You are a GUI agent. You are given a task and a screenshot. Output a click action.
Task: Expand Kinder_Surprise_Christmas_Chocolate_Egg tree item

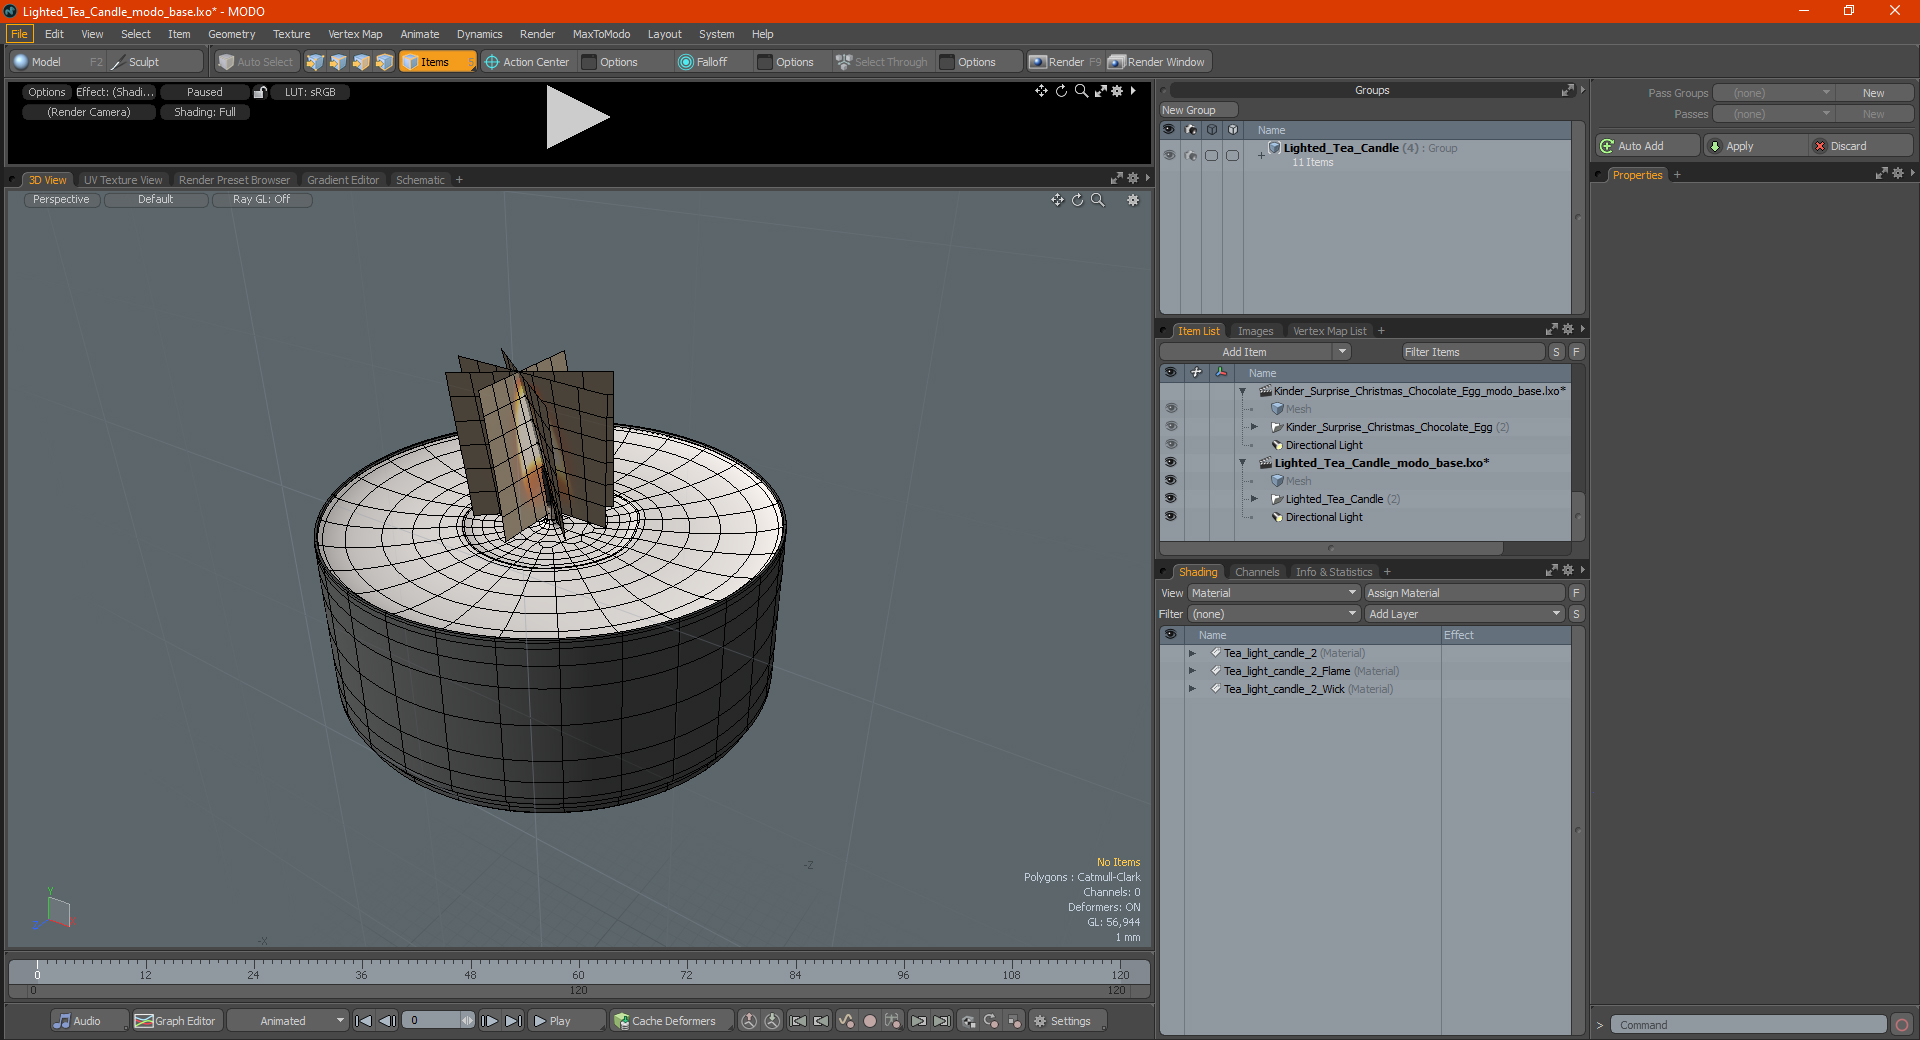(1254, 427)
